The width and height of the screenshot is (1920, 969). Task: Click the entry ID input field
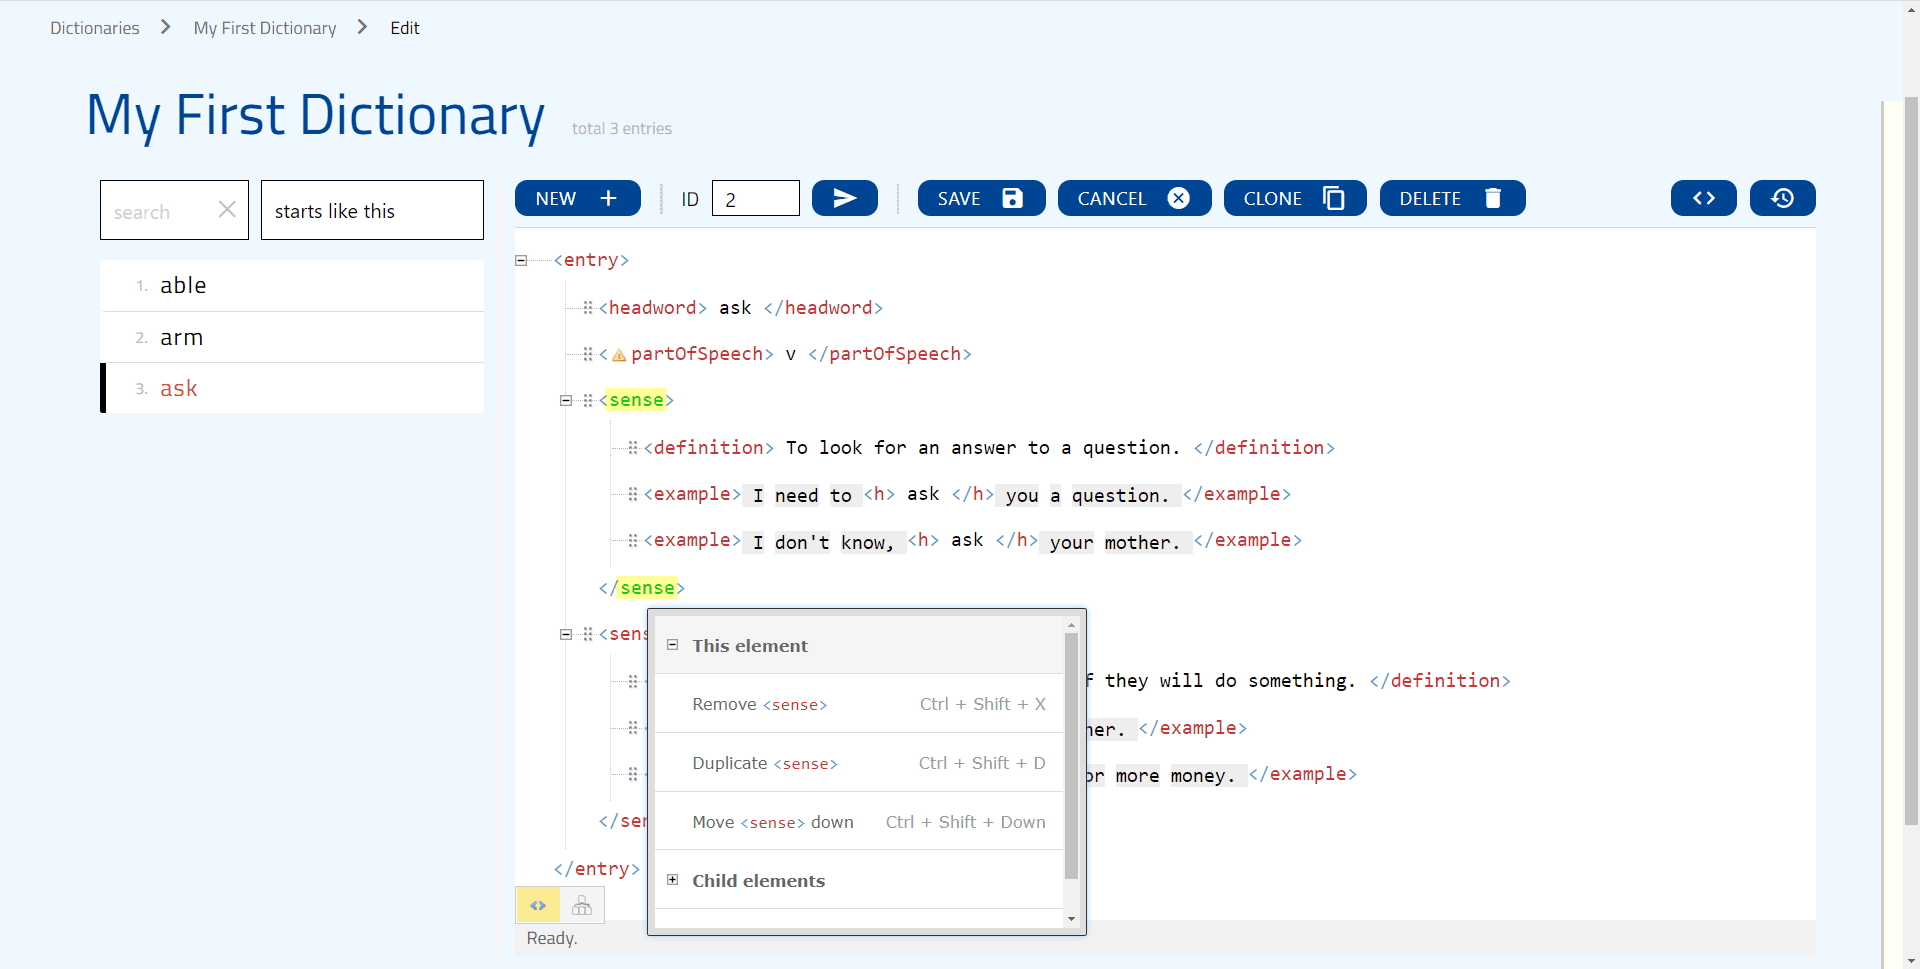coord(755,198)
